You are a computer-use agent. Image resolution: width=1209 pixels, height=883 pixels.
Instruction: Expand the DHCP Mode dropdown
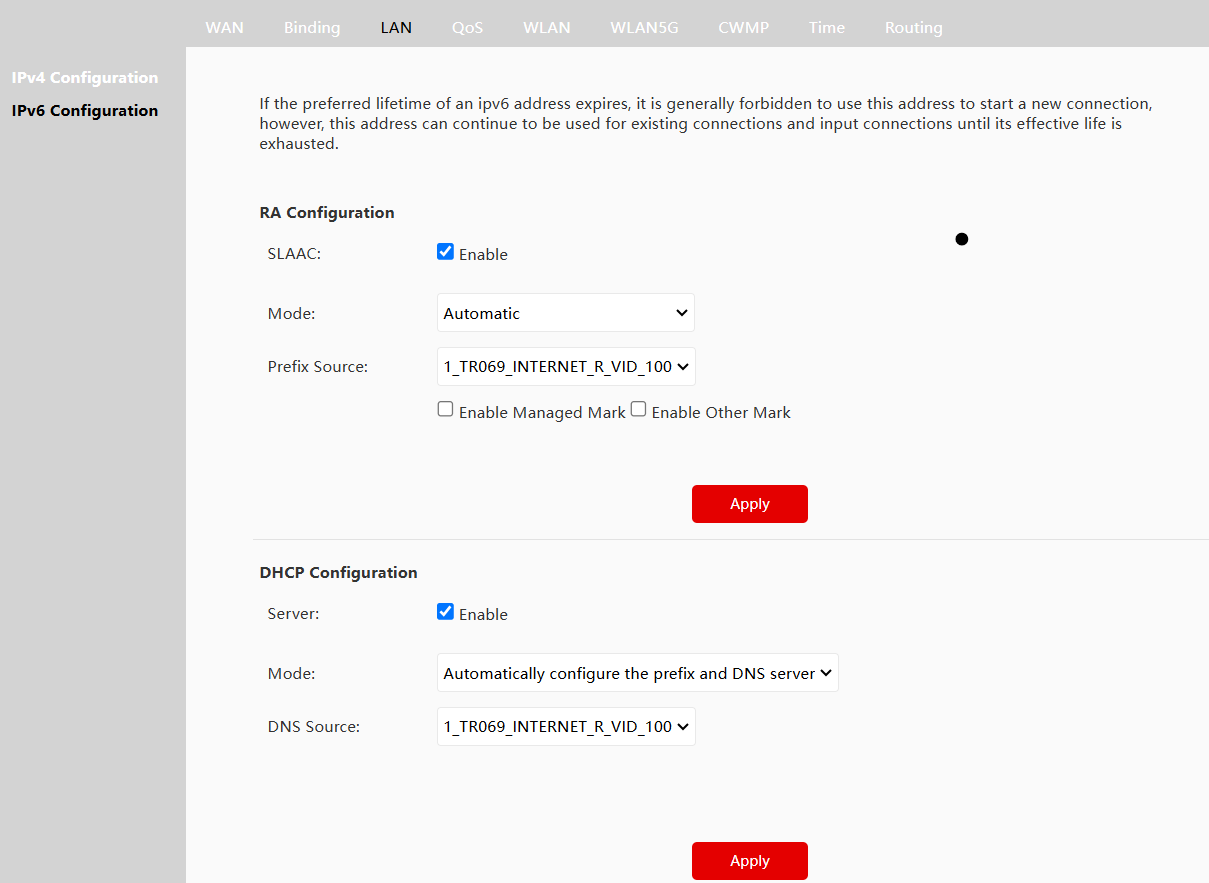637,673
